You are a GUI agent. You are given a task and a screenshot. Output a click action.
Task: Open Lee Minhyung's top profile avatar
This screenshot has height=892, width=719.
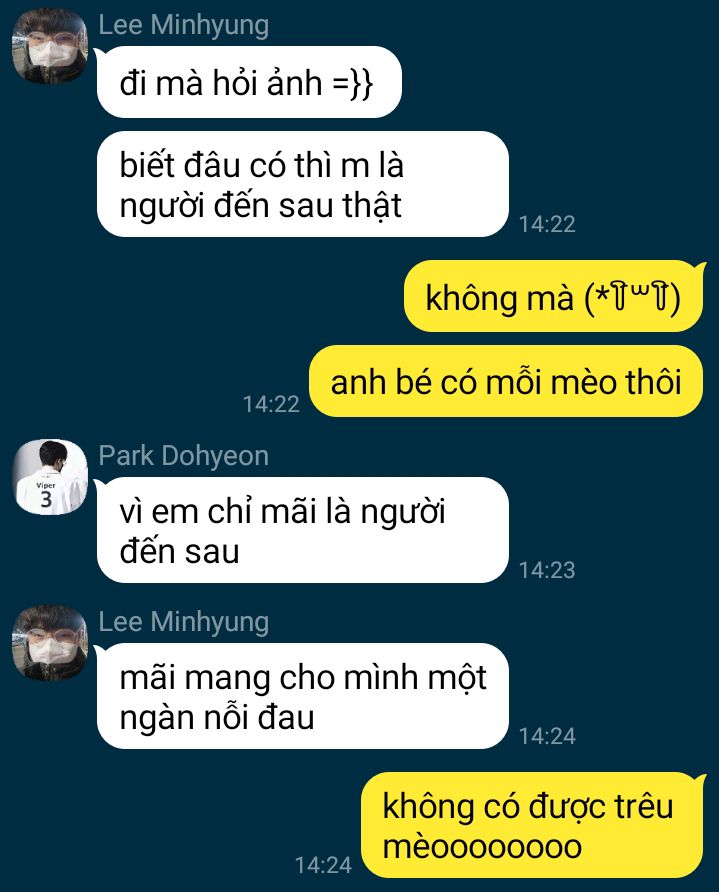[50, 47]
